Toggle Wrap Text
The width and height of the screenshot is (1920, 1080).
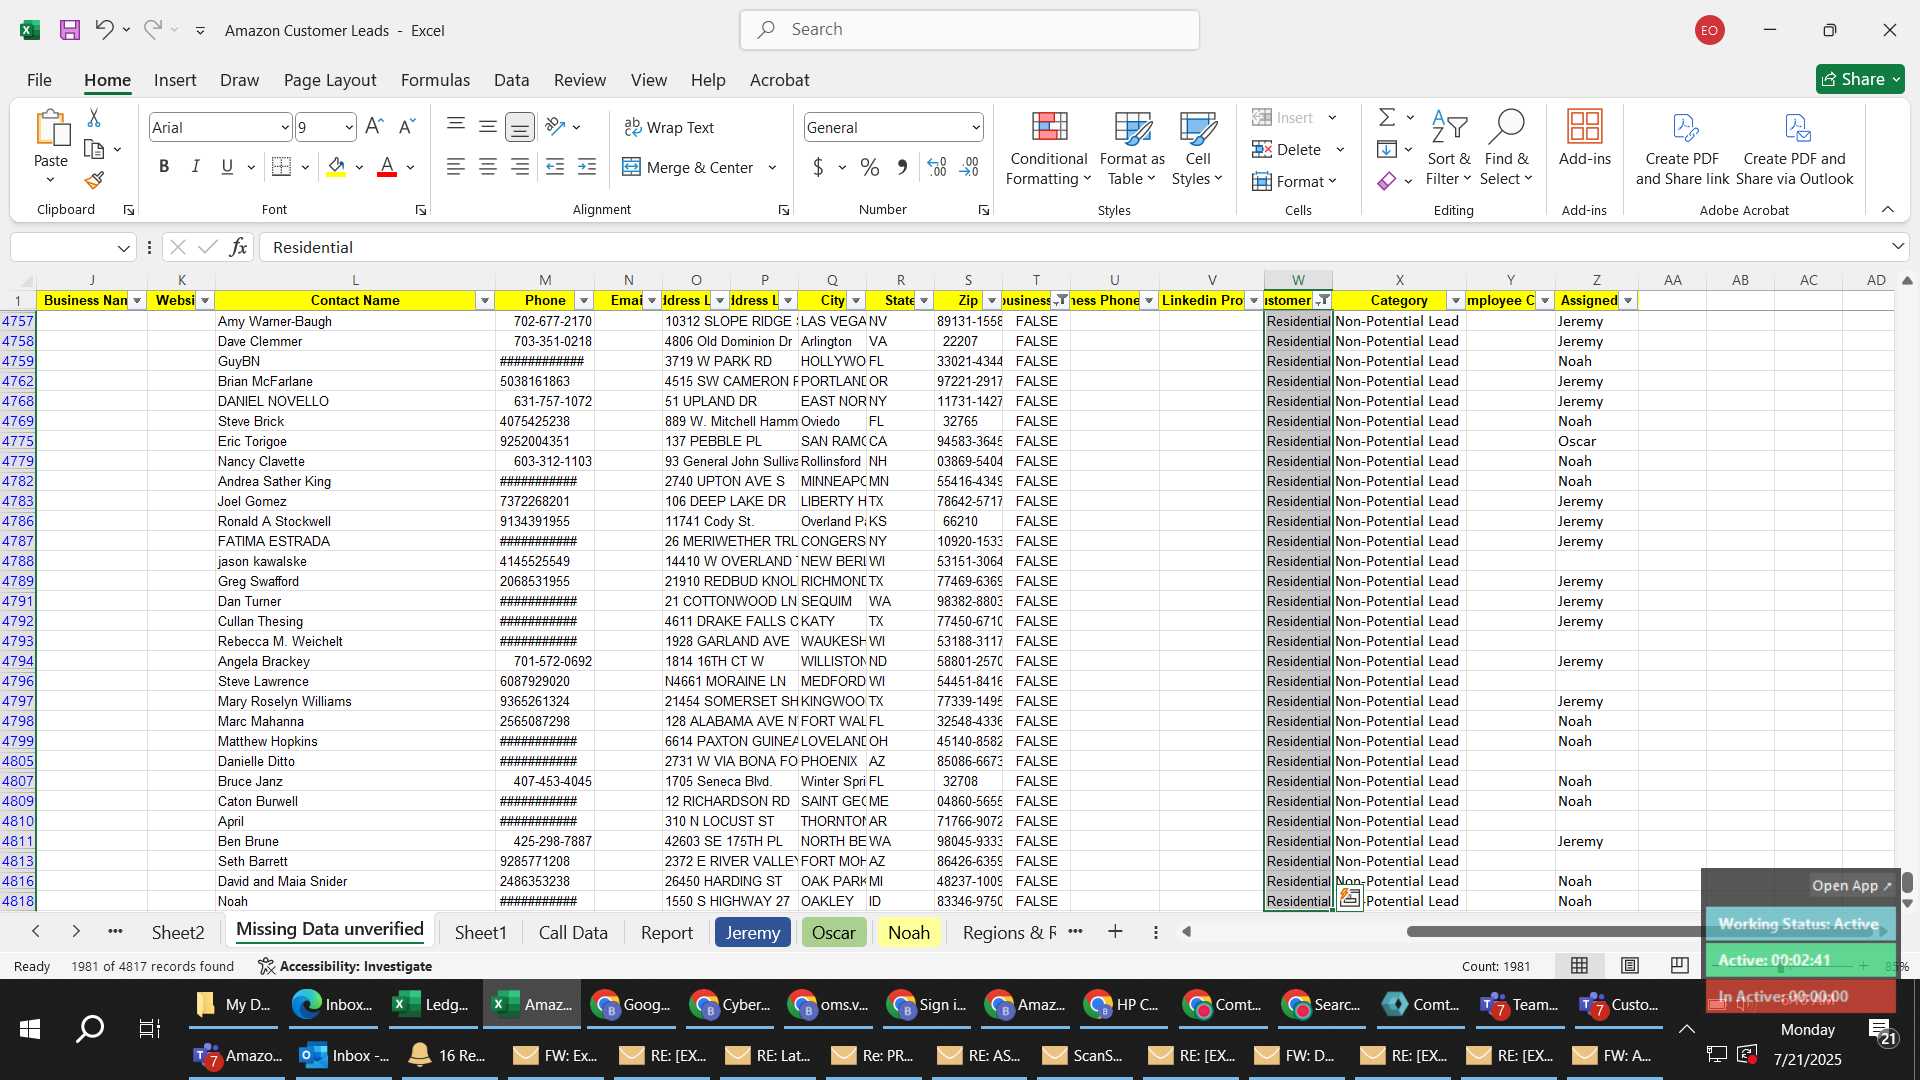[669, 127]
